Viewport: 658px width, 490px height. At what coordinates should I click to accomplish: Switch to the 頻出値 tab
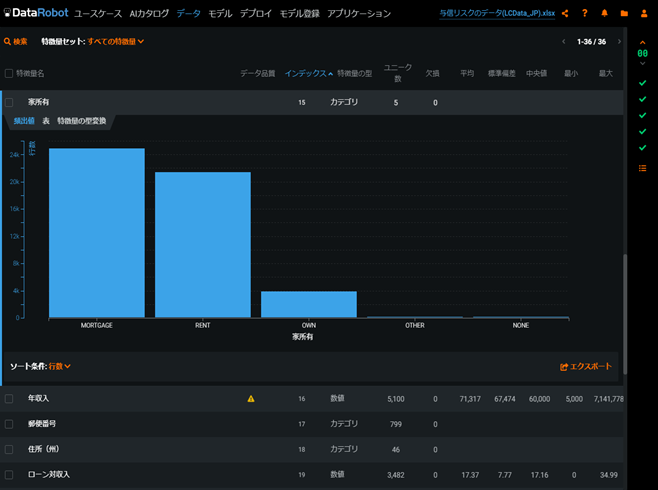point(24,121)
